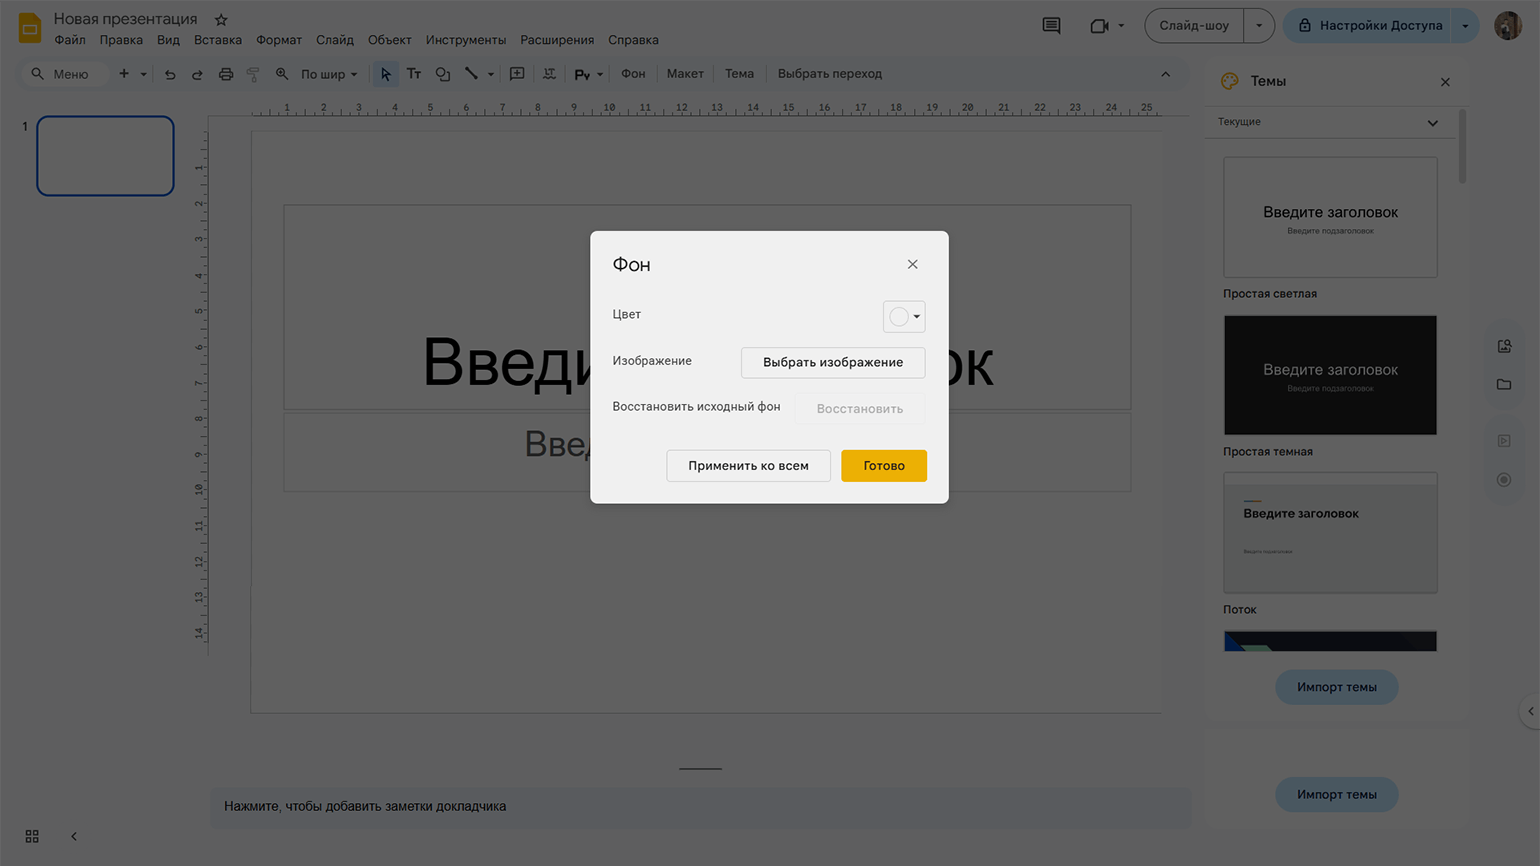Expand the Текущие themes section

1432,123
